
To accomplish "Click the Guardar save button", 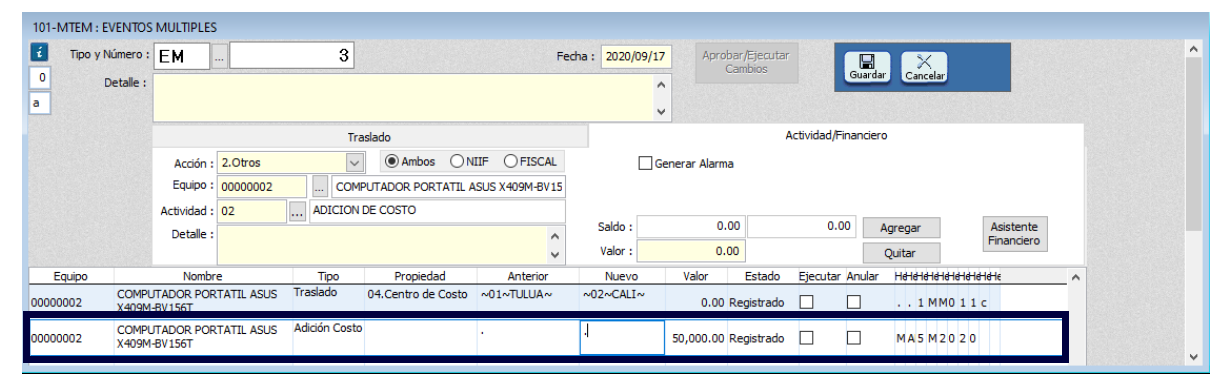I will click(867, 67).
